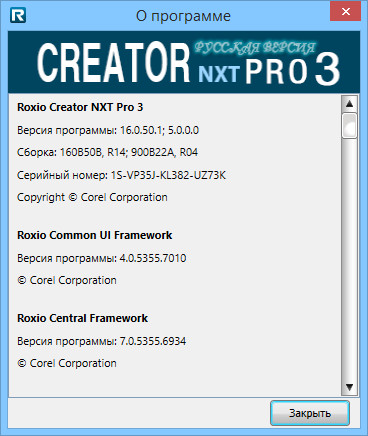
Task: Select the Roxio Central Framework heading
Action: (82, 318)
